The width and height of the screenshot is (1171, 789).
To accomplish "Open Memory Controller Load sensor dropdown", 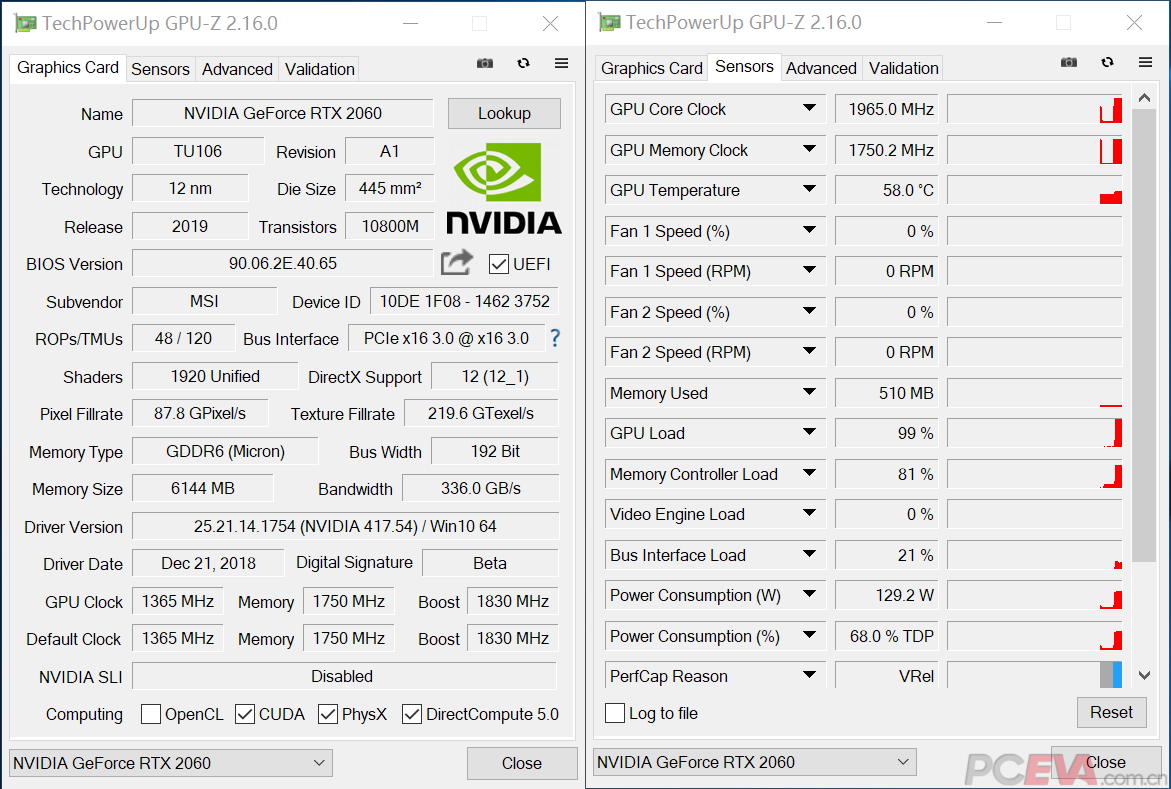I will 809,473.
